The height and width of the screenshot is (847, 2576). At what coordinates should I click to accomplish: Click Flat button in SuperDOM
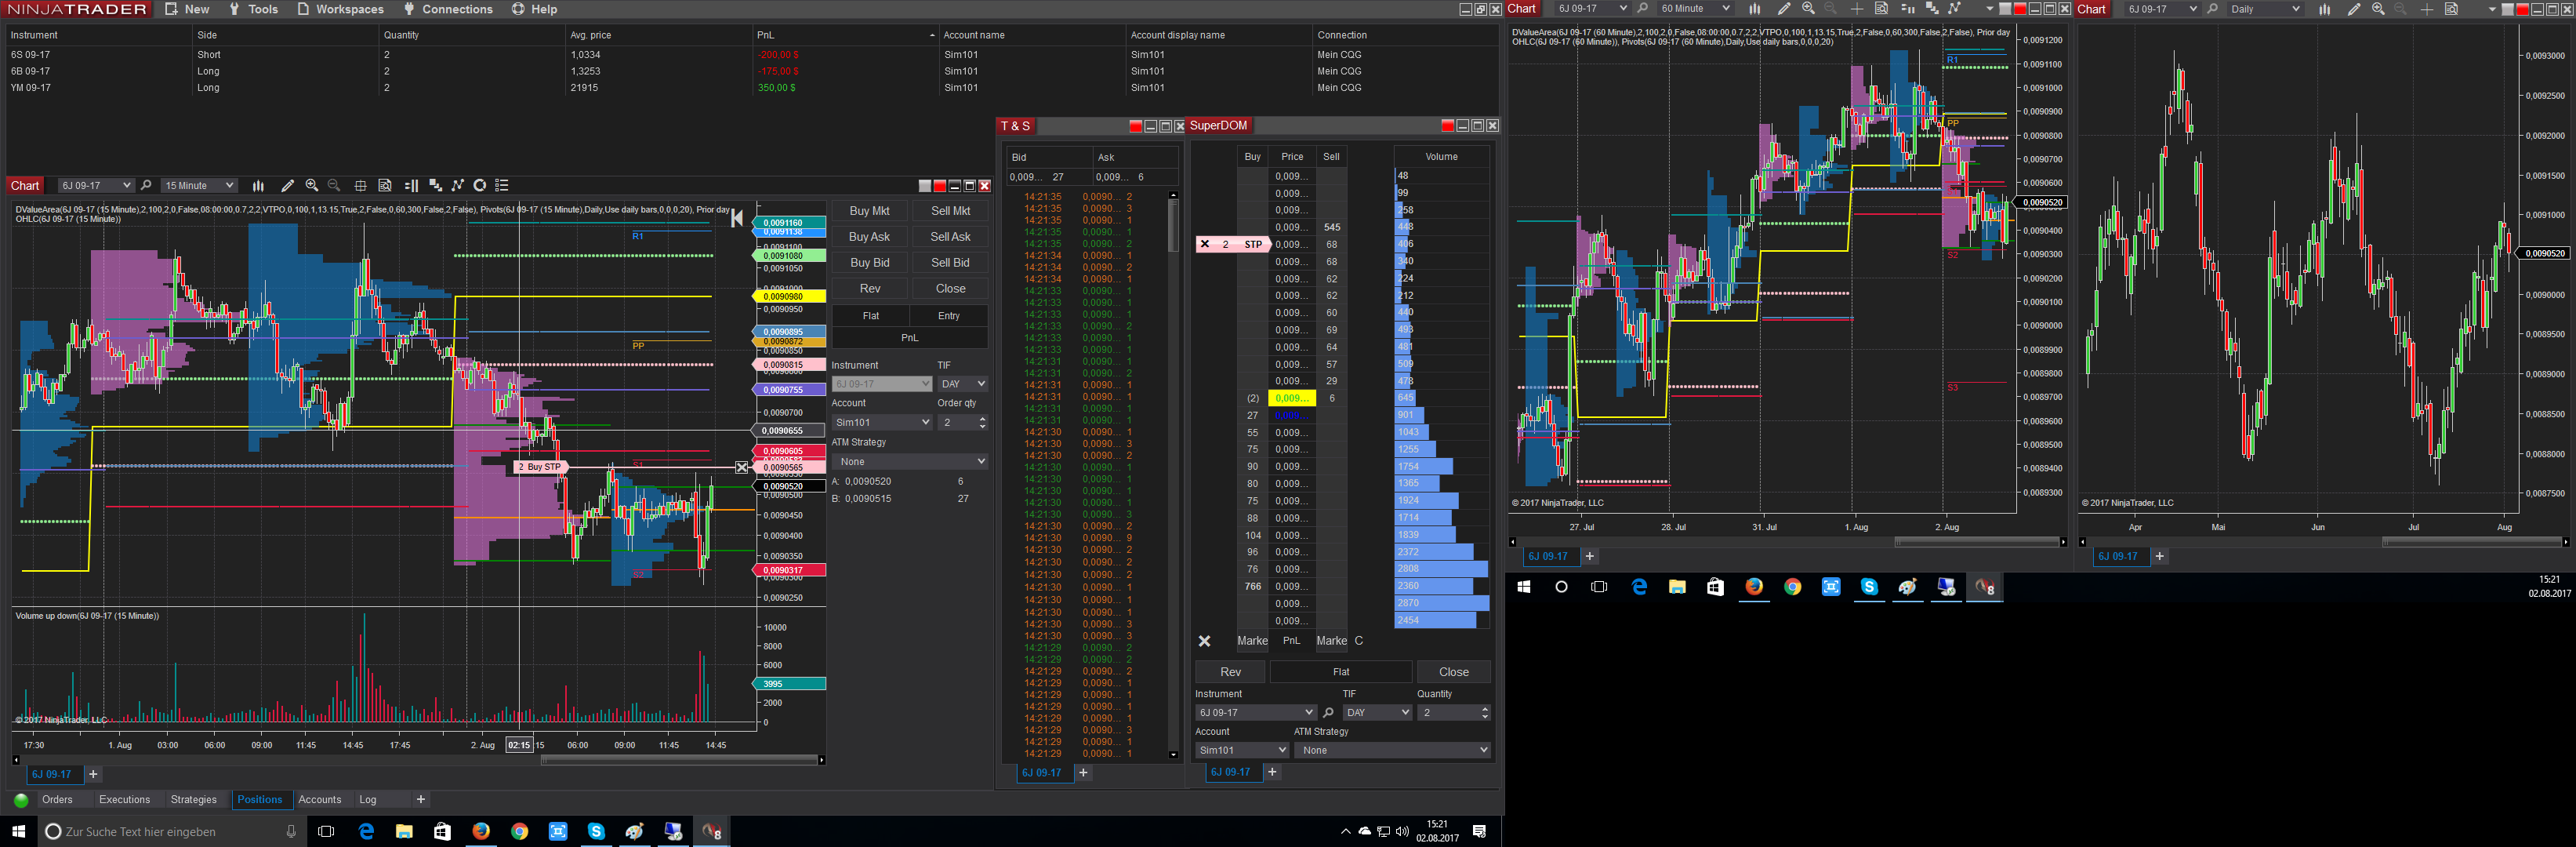1341,672
